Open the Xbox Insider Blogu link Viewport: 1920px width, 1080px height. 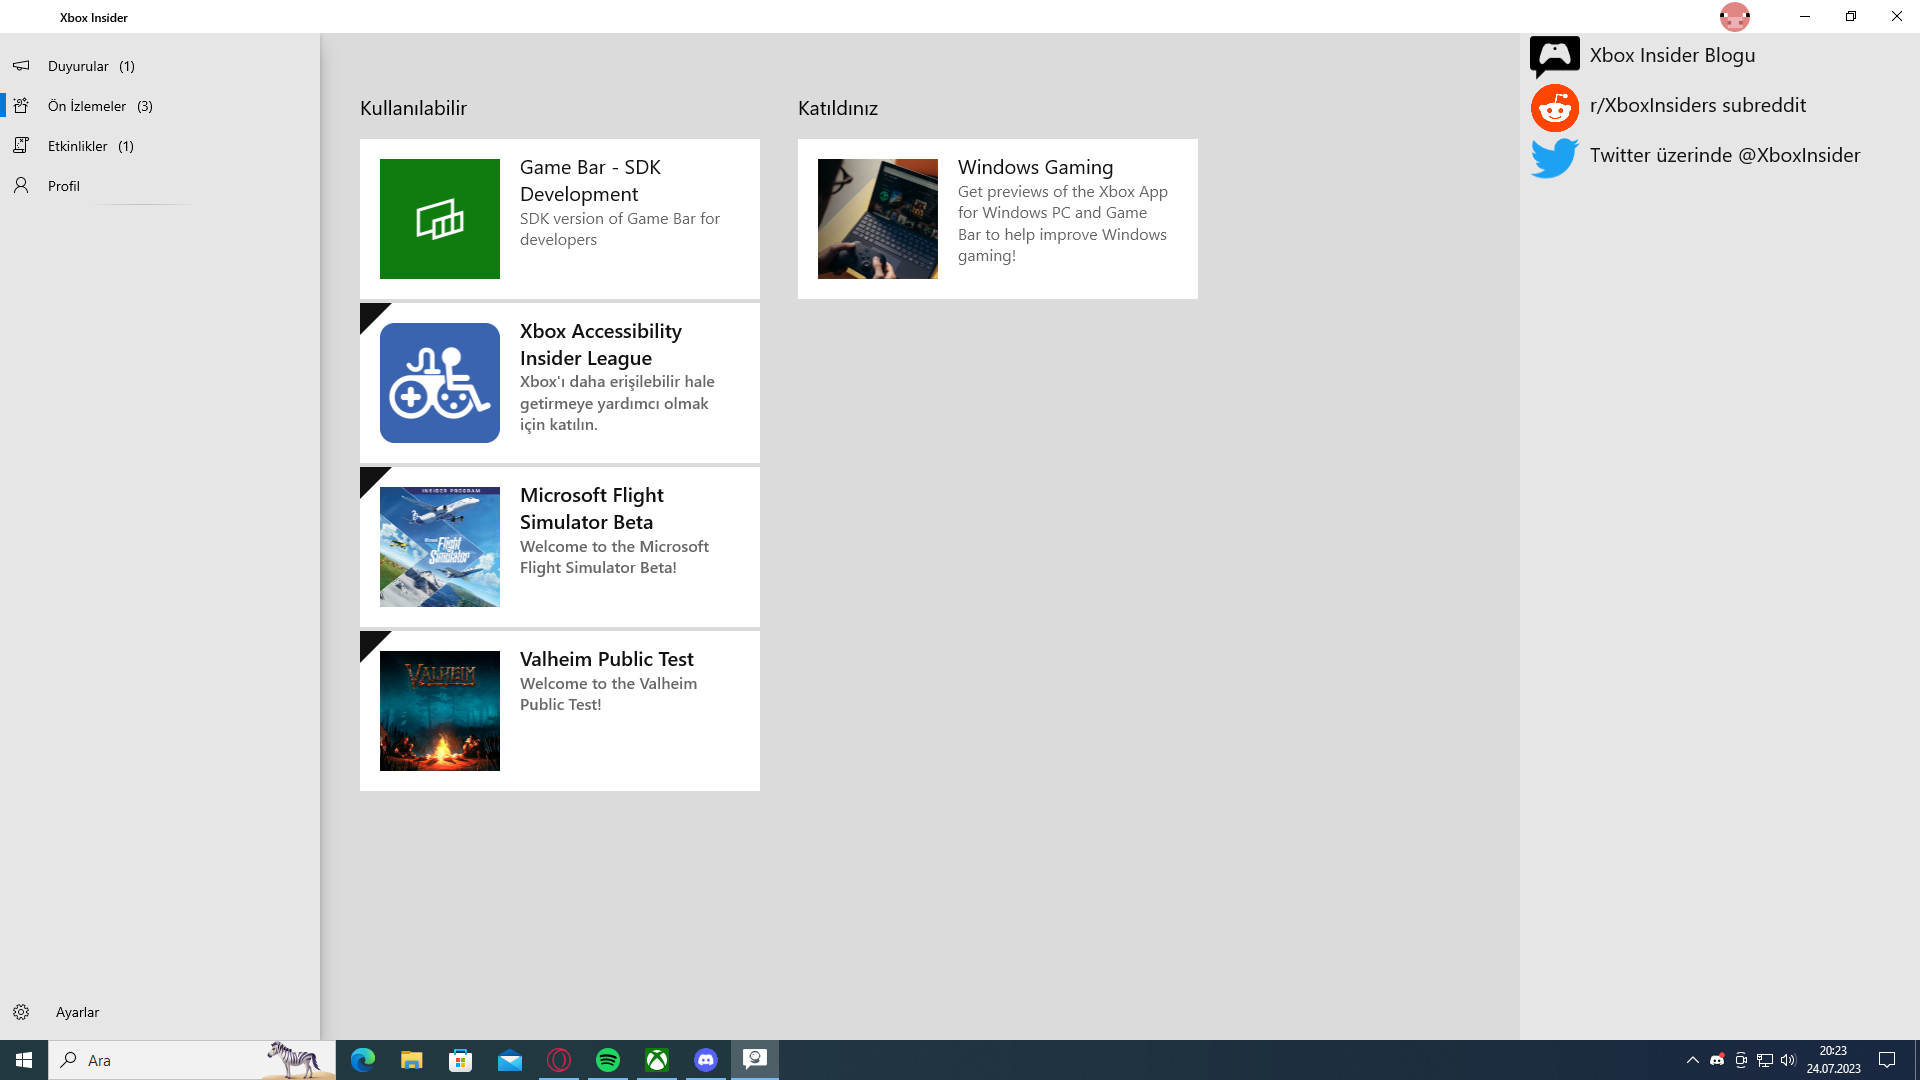pyautogui.click(x=1672, y=55)
